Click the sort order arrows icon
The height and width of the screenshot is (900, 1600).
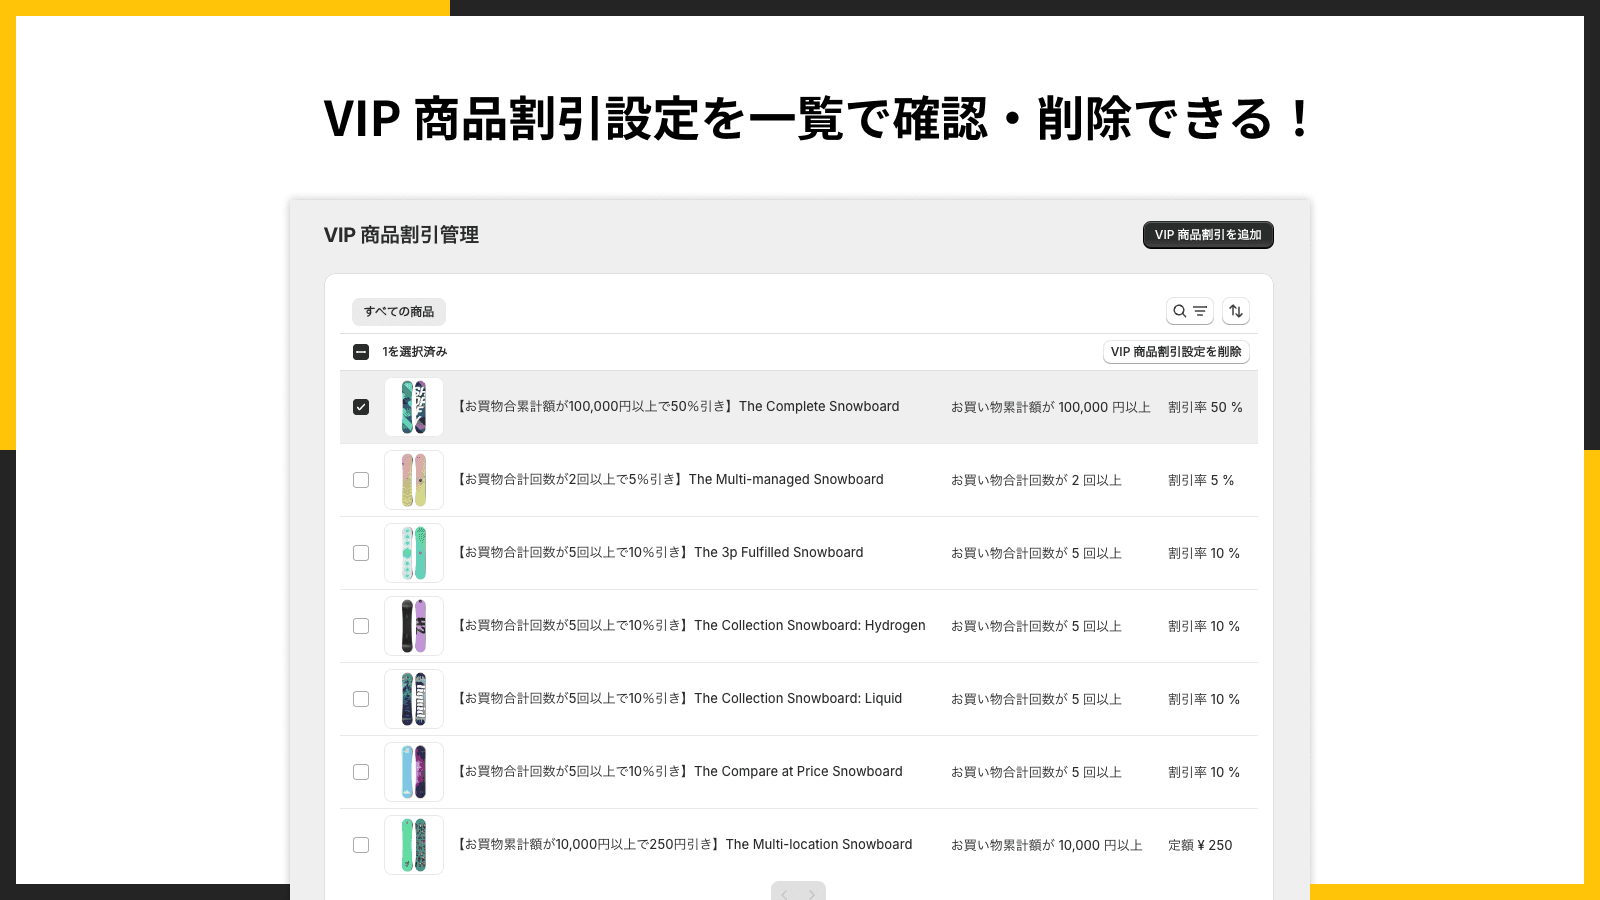click(x=1236, y=311)
